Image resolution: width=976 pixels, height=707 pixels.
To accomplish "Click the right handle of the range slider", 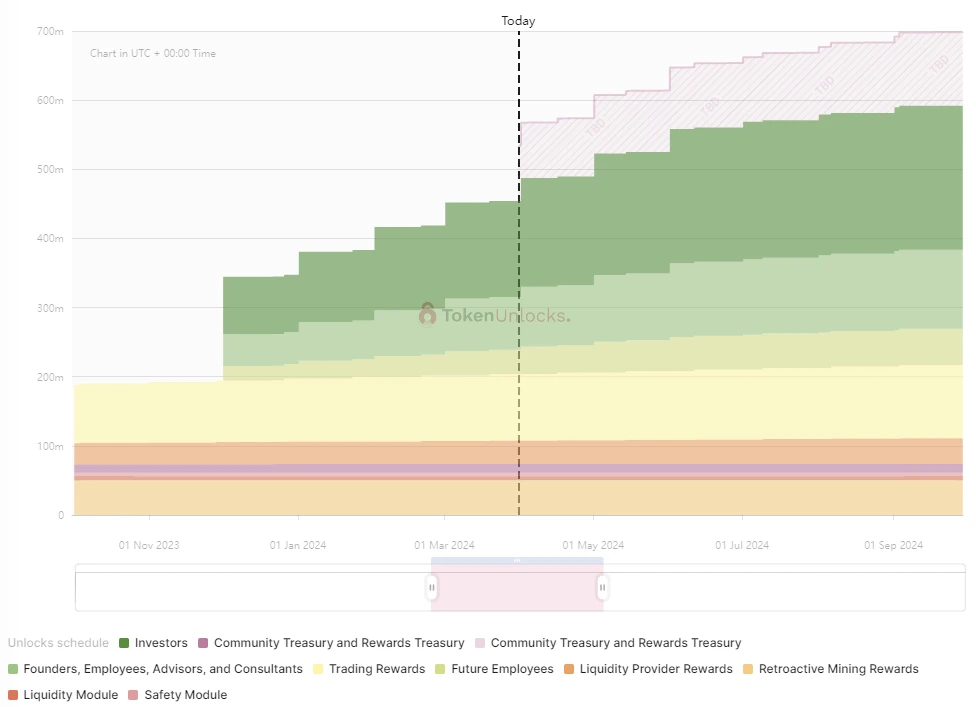I will pyautogui.click(x=602, y=588).
